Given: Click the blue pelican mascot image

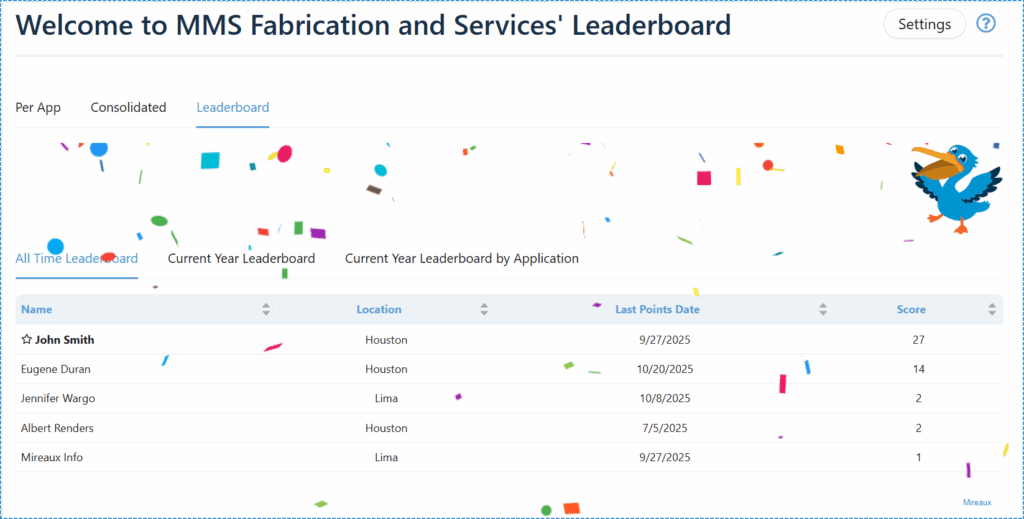Looking at the screenshot, I should pos(955,187).
